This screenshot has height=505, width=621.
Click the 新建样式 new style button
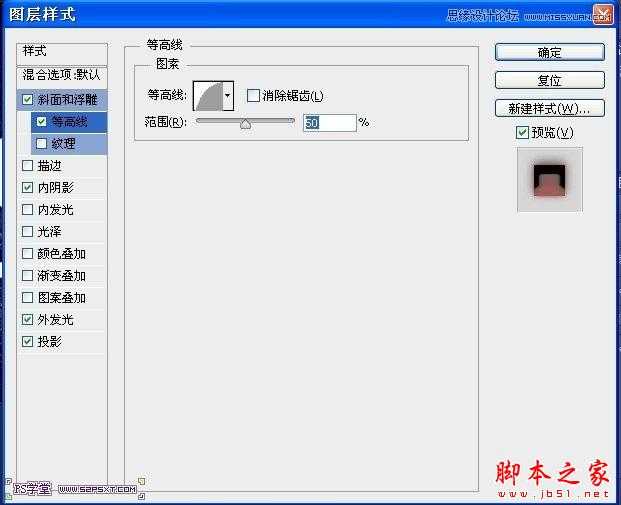point(550,108)
